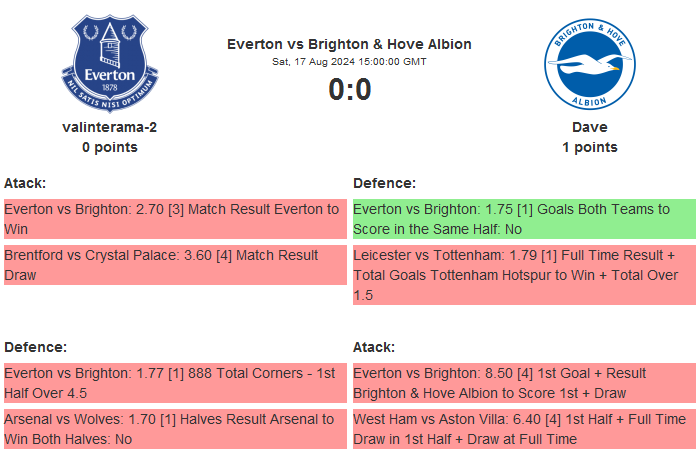Click valinterama-2's 0 points label
The height and width of the screenshot is (460, 700).
pos(110,147)
